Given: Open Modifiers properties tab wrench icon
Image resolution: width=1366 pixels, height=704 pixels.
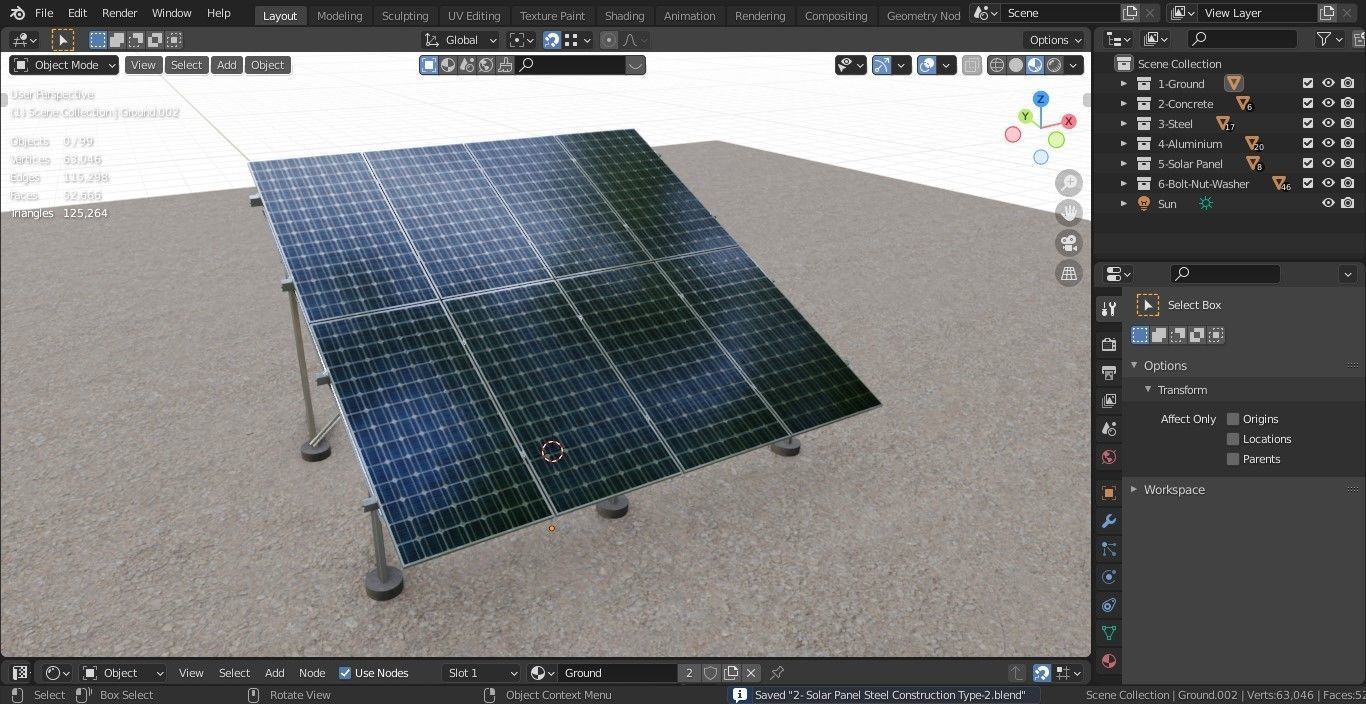Looking at the screenshot, I should point(1108,521).
